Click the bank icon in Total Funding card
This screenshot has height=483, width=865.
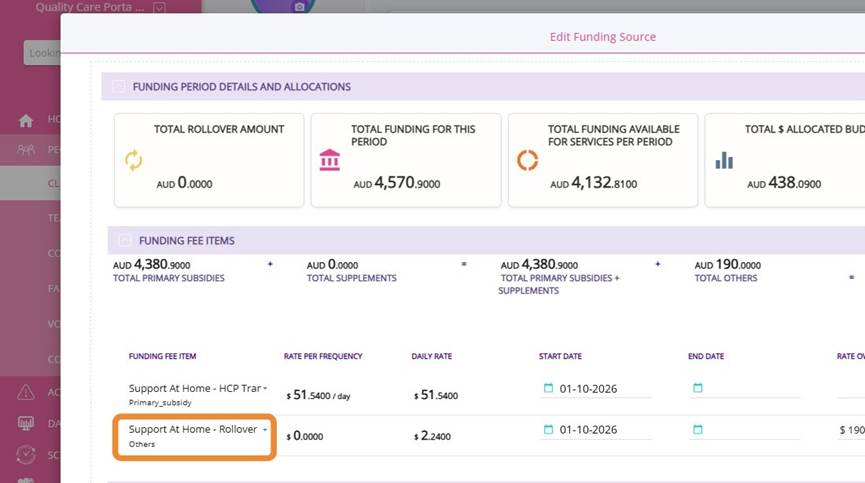[x=330, y=160]
